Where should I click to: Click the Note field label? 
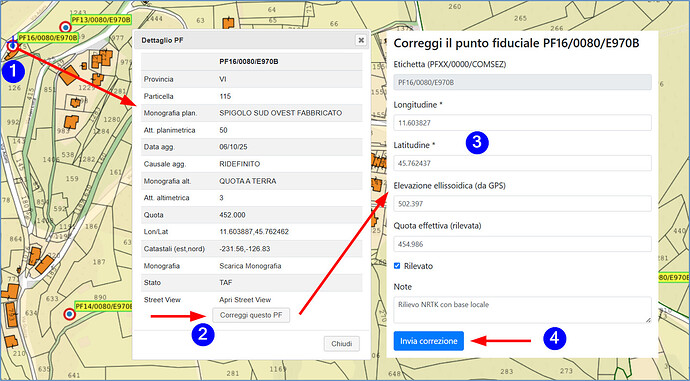403,286
